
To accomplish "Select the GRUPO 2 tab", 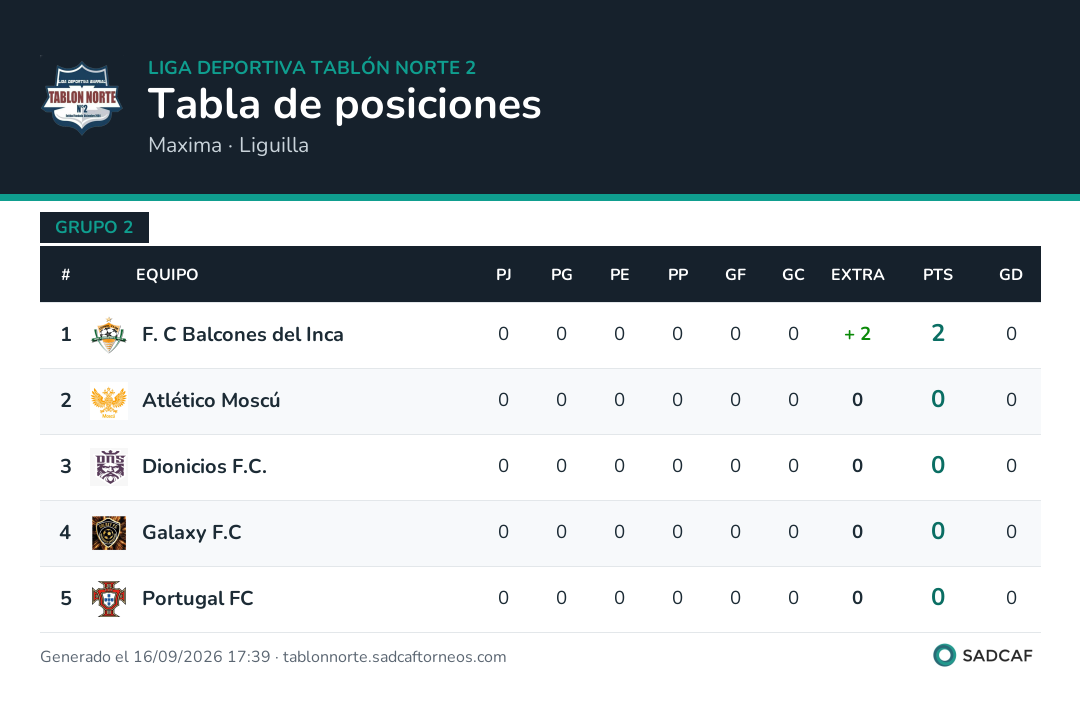I will click(x=94, y=227).
